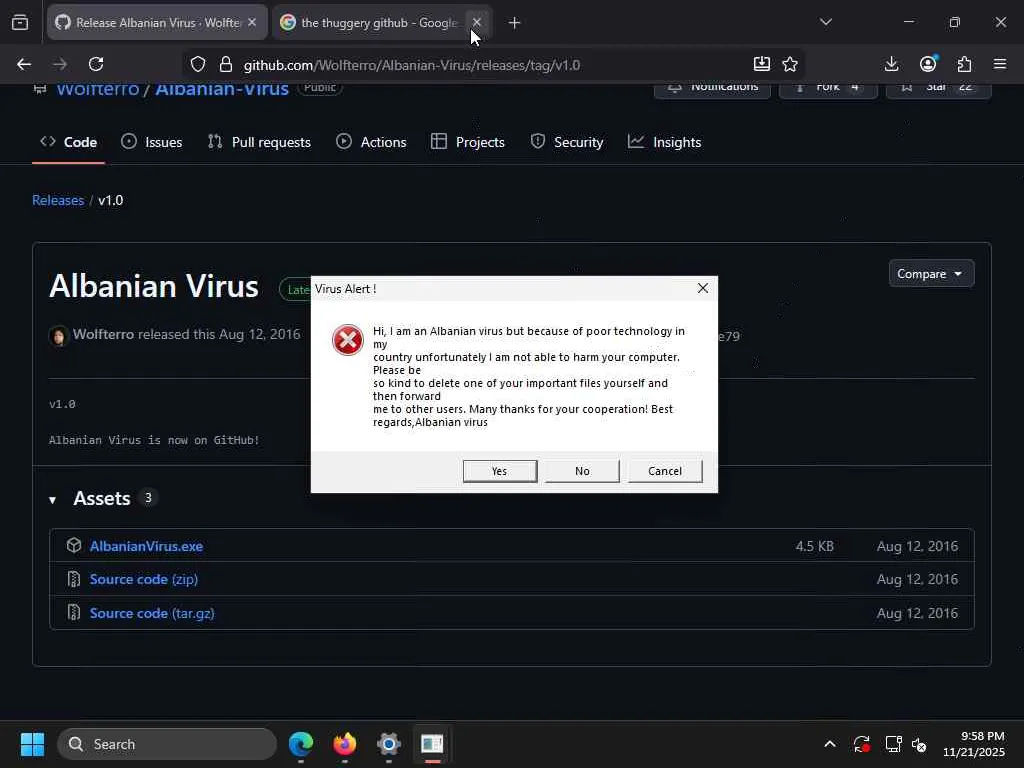Open the Pull requests tab

[x=259, y=142]
